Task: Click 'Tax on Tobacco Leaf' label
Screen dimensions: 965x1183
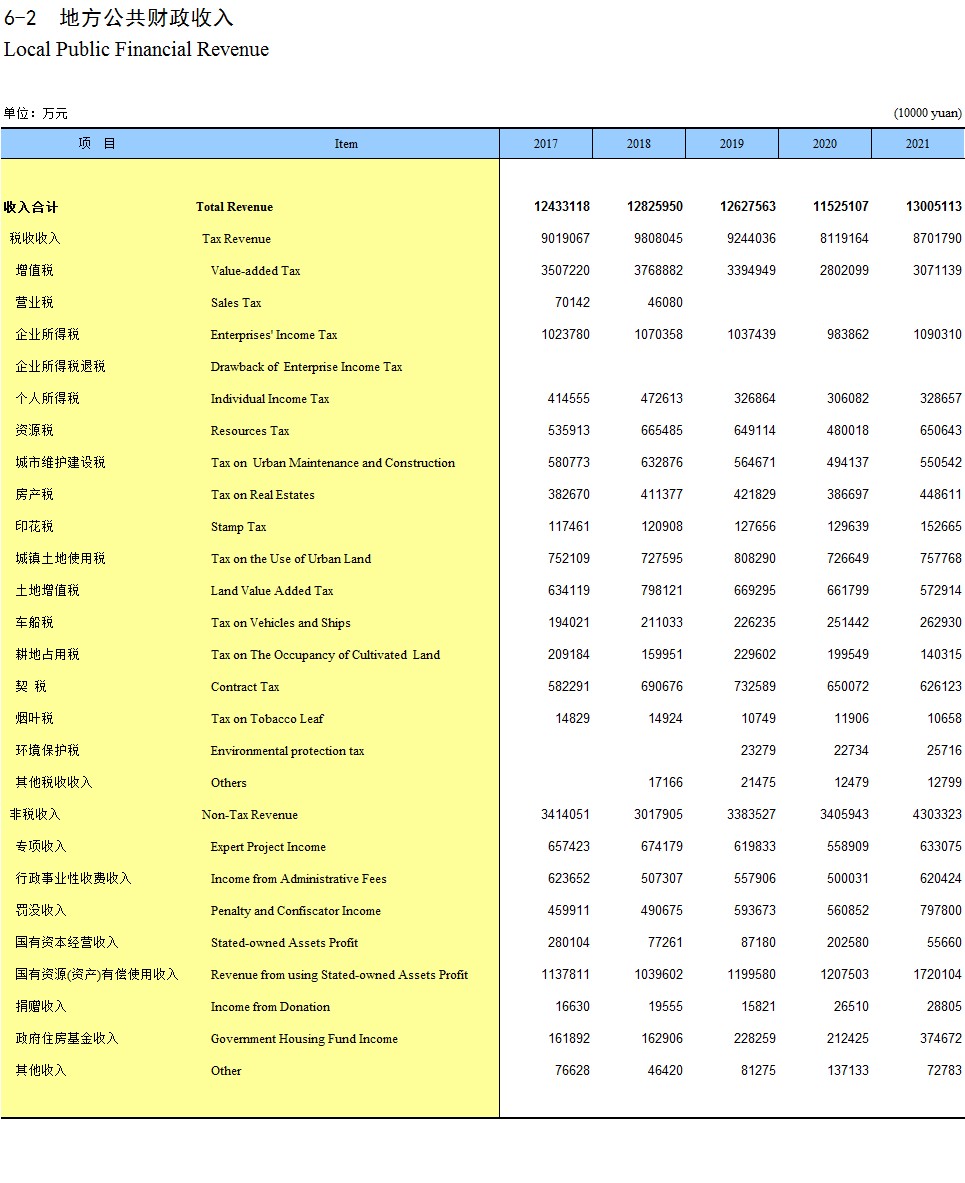Action: point(267,719)
